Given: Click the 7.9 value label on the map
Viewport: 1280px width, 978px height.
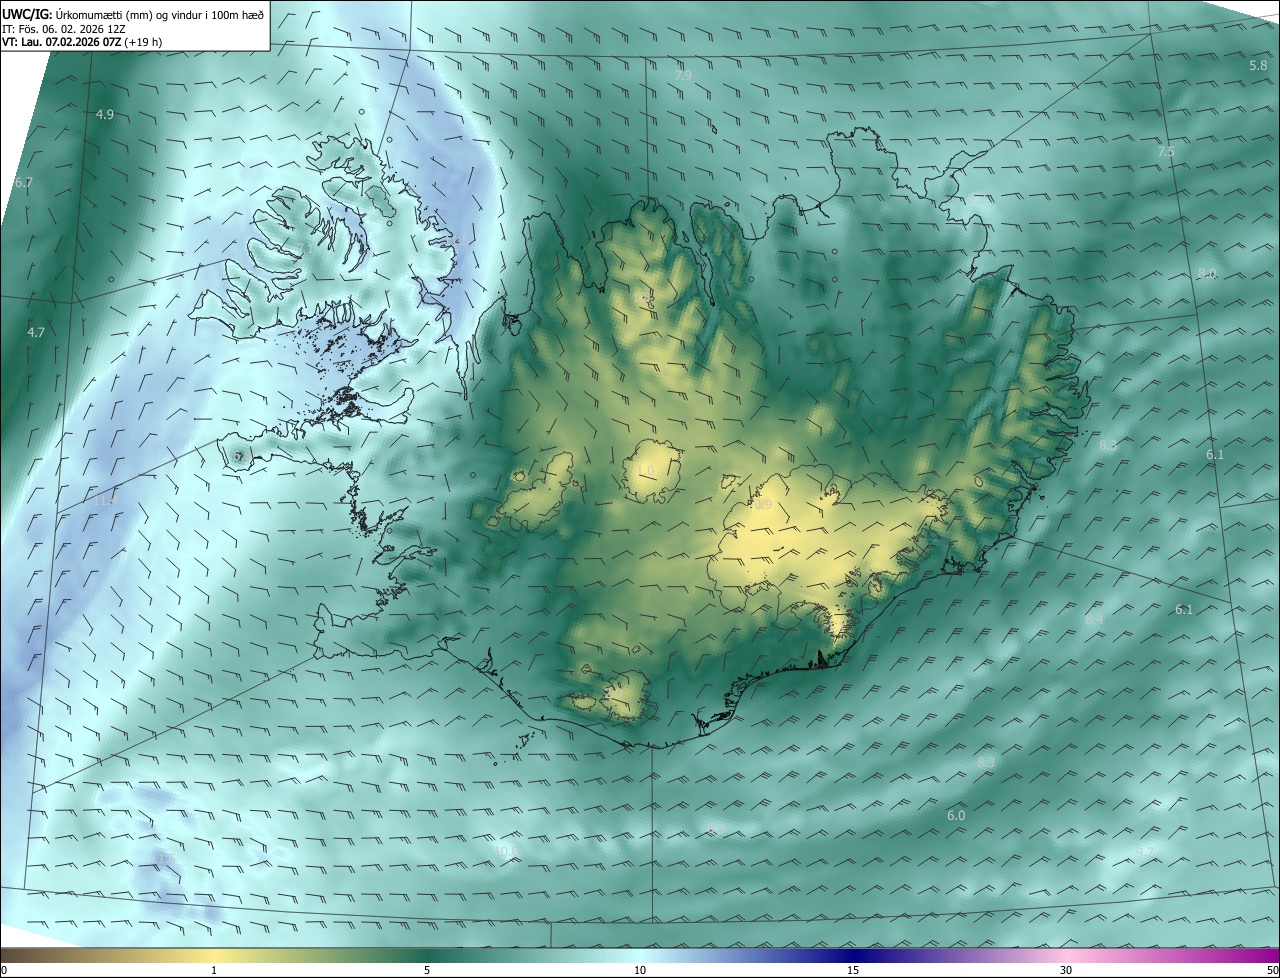Looking at the screenshot, I should click(x=683, y=76).
